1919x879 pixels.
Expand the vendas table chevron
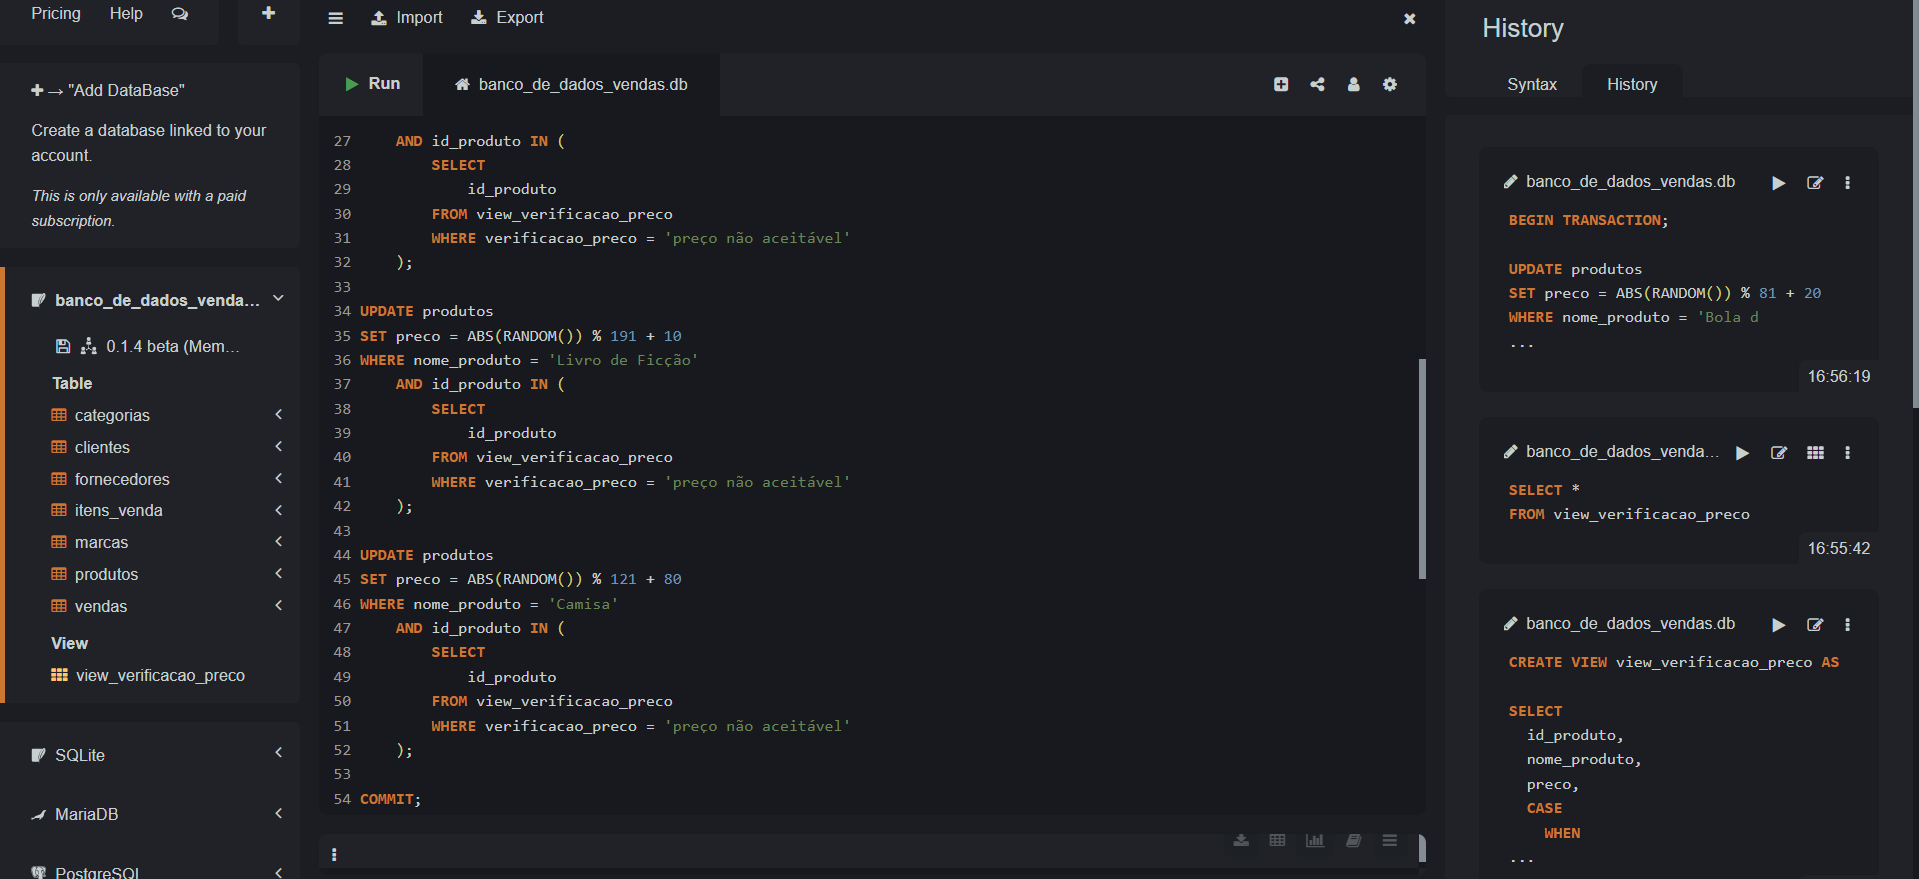coord(279,606)
